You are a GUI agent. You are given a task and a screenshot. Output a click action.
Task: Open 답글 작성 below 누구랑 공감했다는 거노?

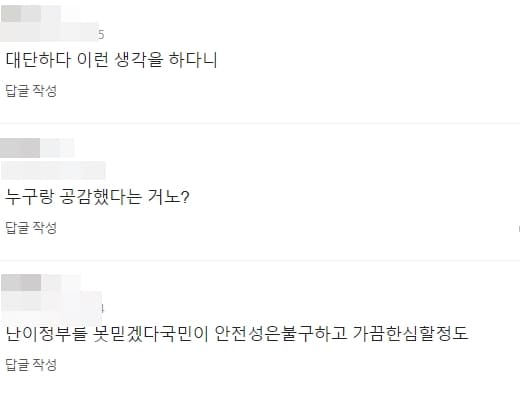point(31,228)
